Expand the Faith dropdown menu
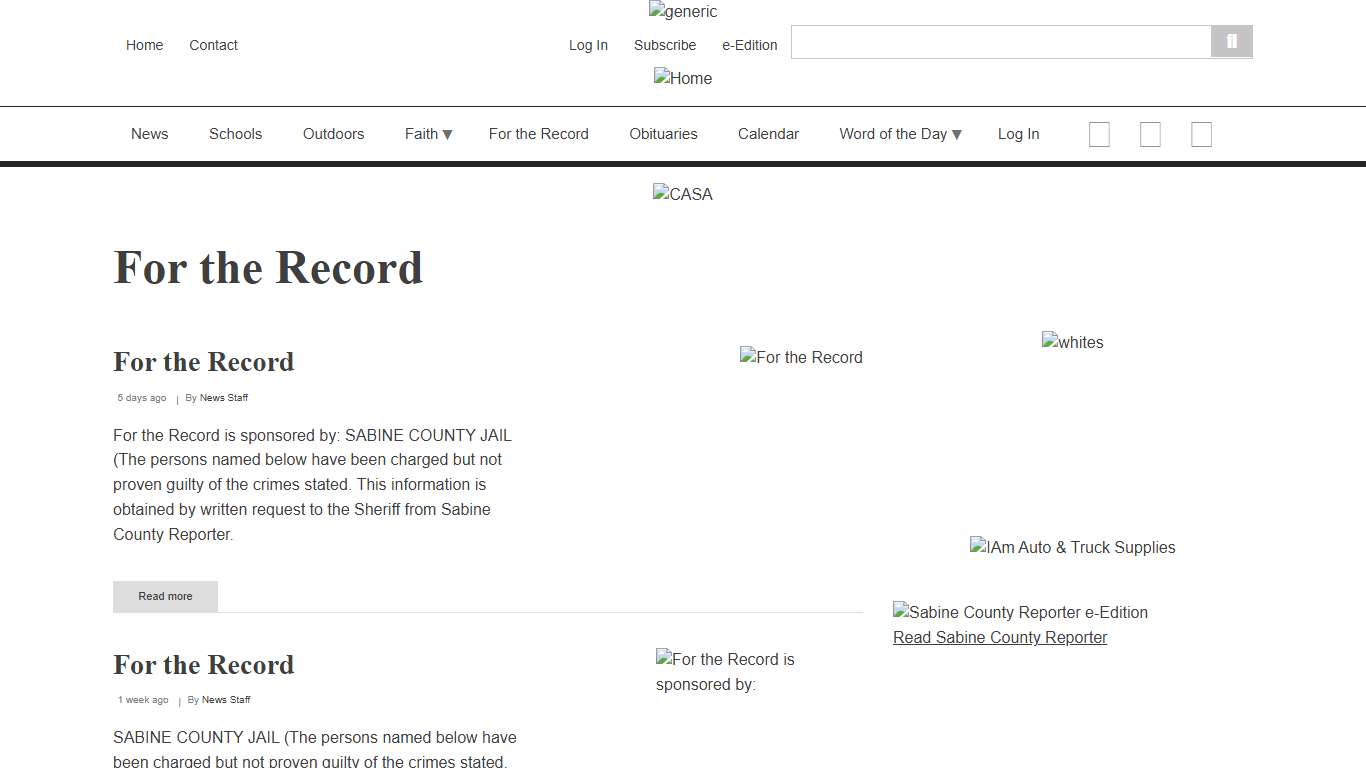 [x=427, y=134]
